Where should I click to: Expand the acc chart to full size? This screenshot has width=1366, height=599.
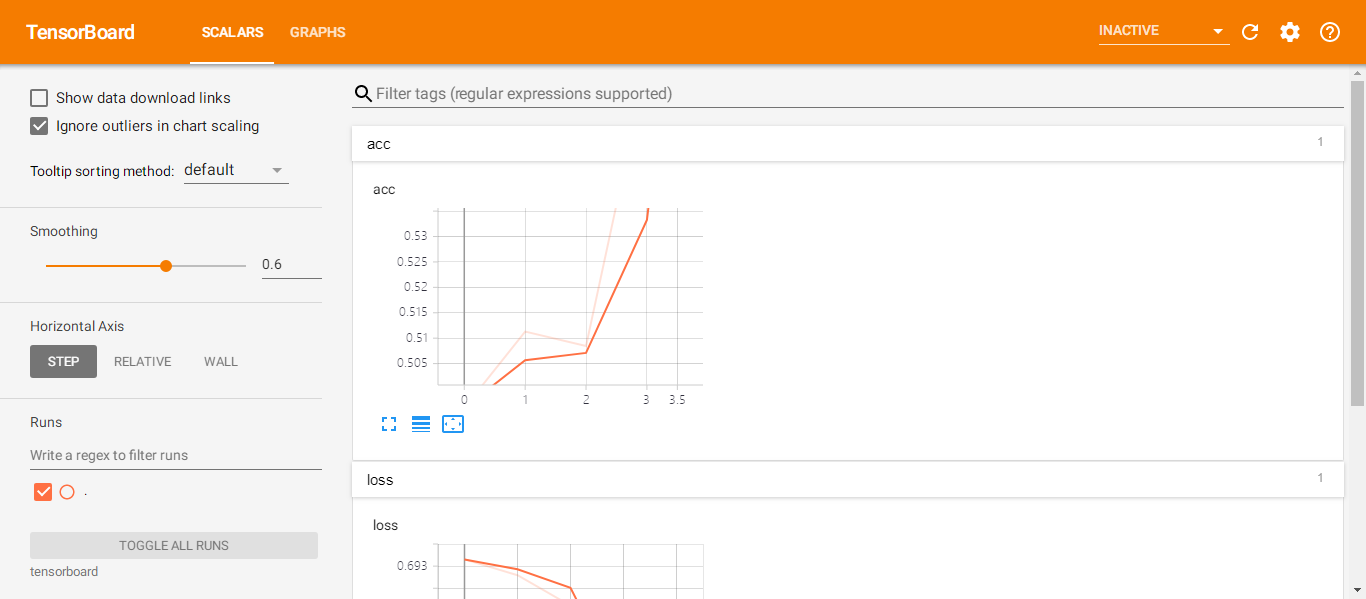pos(389,424)
